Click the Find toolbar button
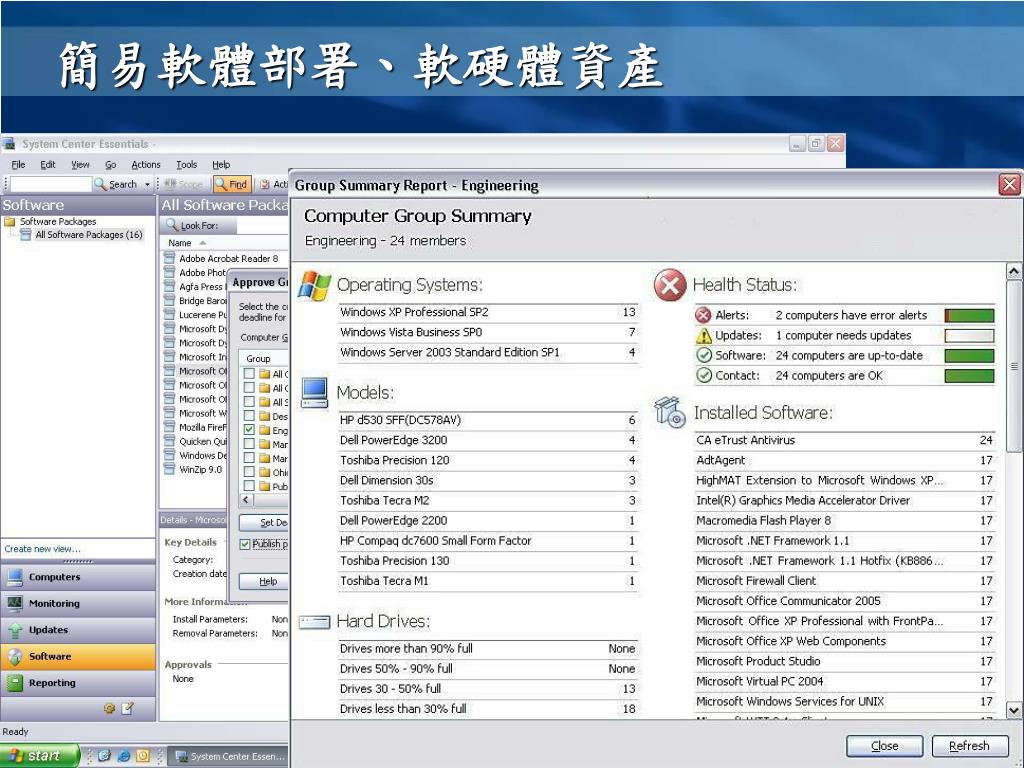The width and height of the screenshot is (1024, 768). tap(232, 184)
